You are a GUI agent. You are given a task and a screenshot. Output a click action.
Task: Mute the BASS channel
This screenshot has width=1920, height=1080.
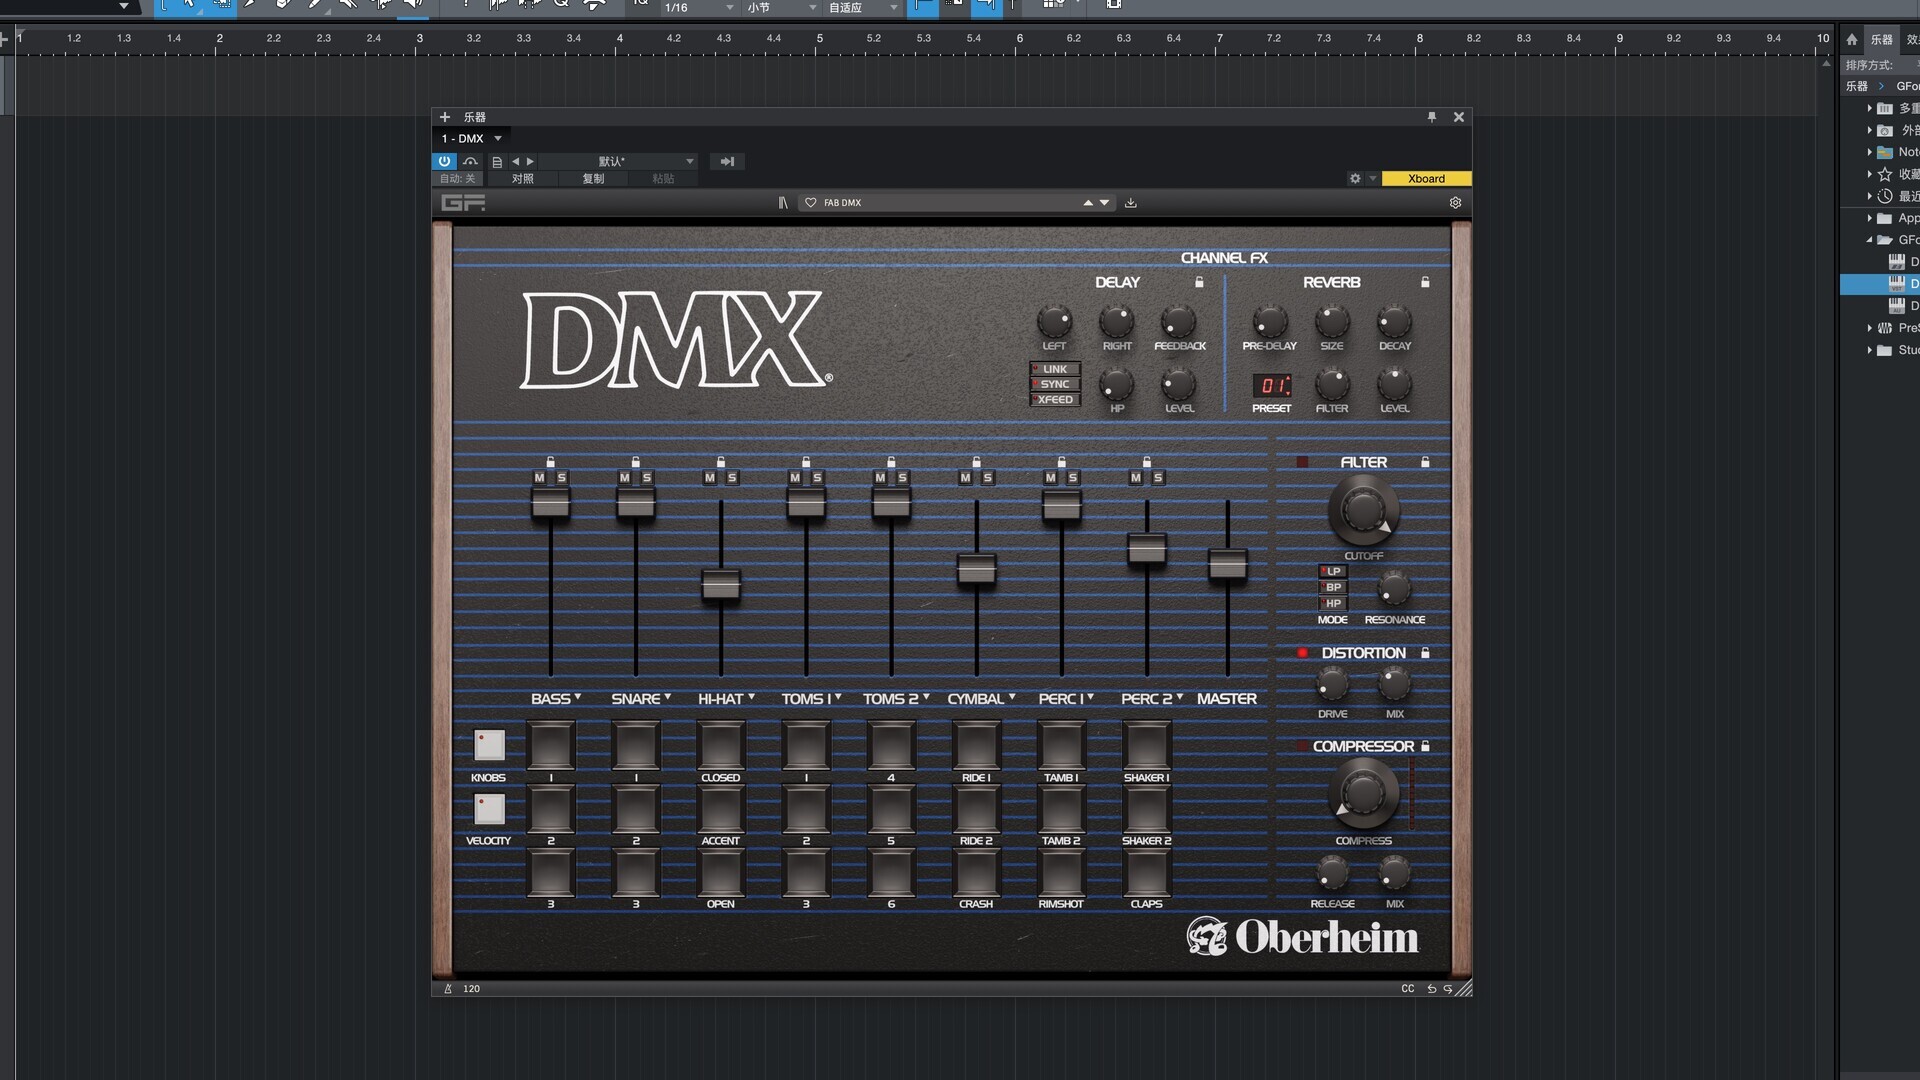pos(540,478)
